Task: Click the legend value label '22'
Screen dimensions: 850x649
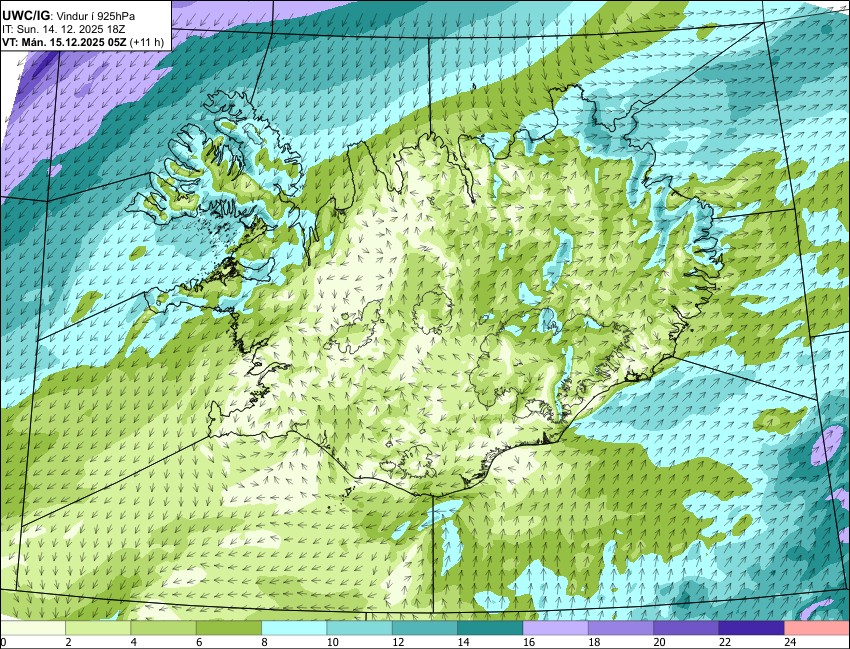Action: 725,642
